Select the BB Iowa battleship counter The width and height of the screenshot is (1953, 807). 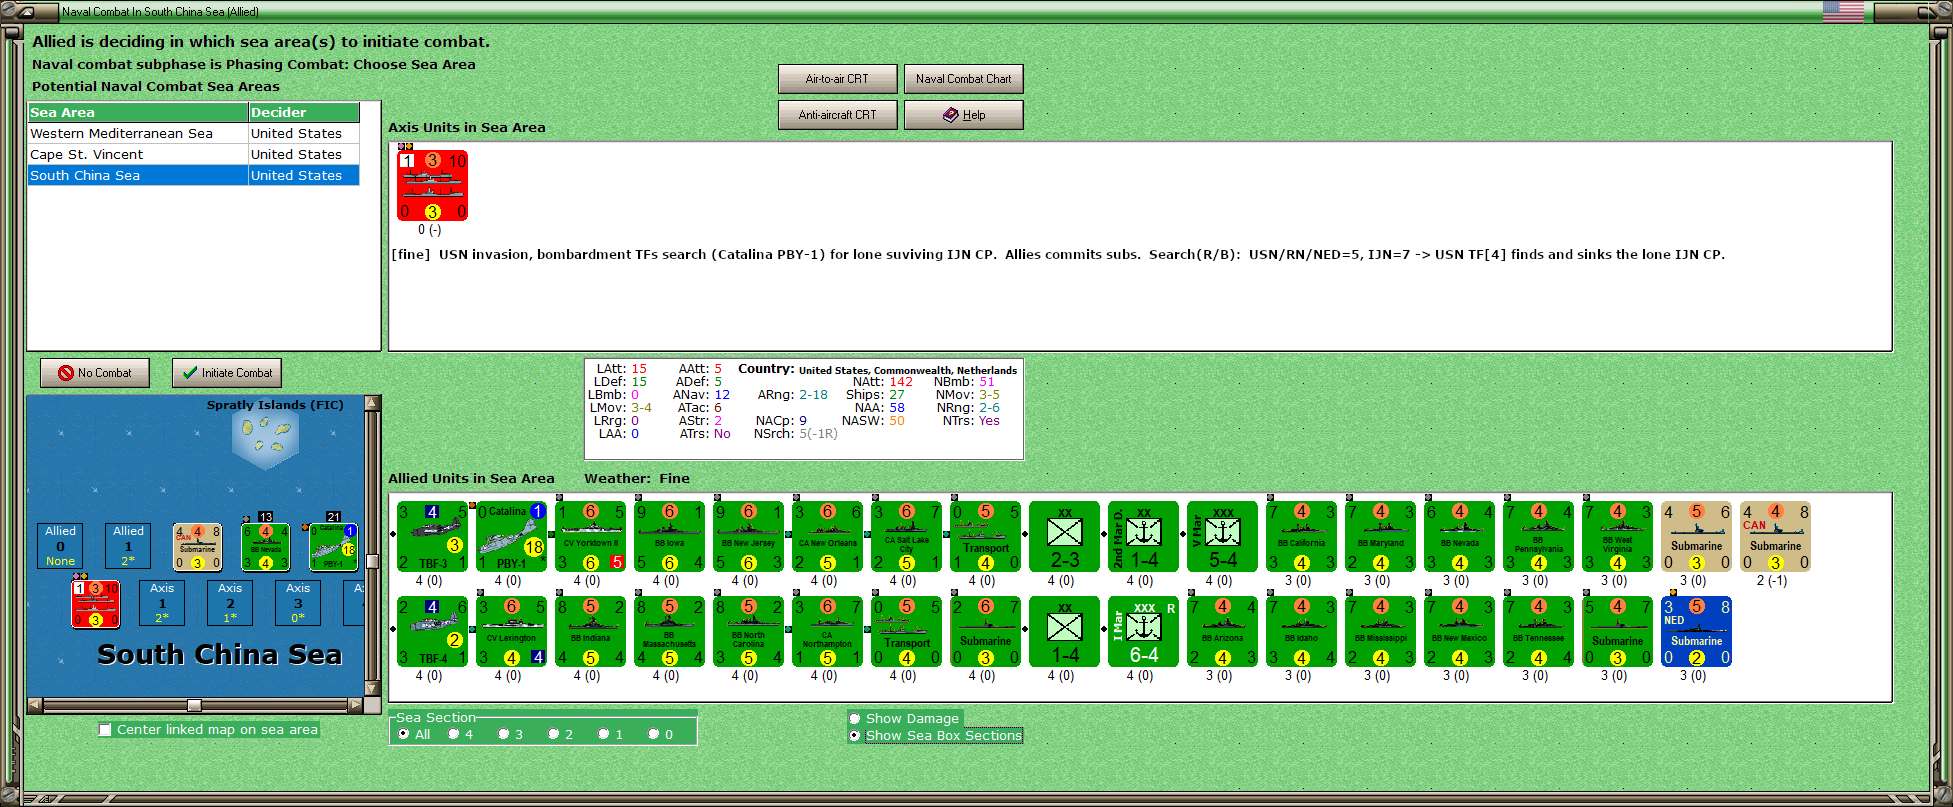pos(669,536)
